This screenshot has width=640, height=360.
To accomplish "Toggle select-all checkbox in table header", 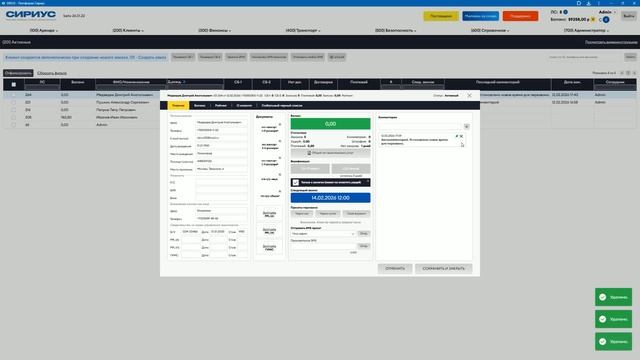I will pyautogui.click(x=13, y=84).
